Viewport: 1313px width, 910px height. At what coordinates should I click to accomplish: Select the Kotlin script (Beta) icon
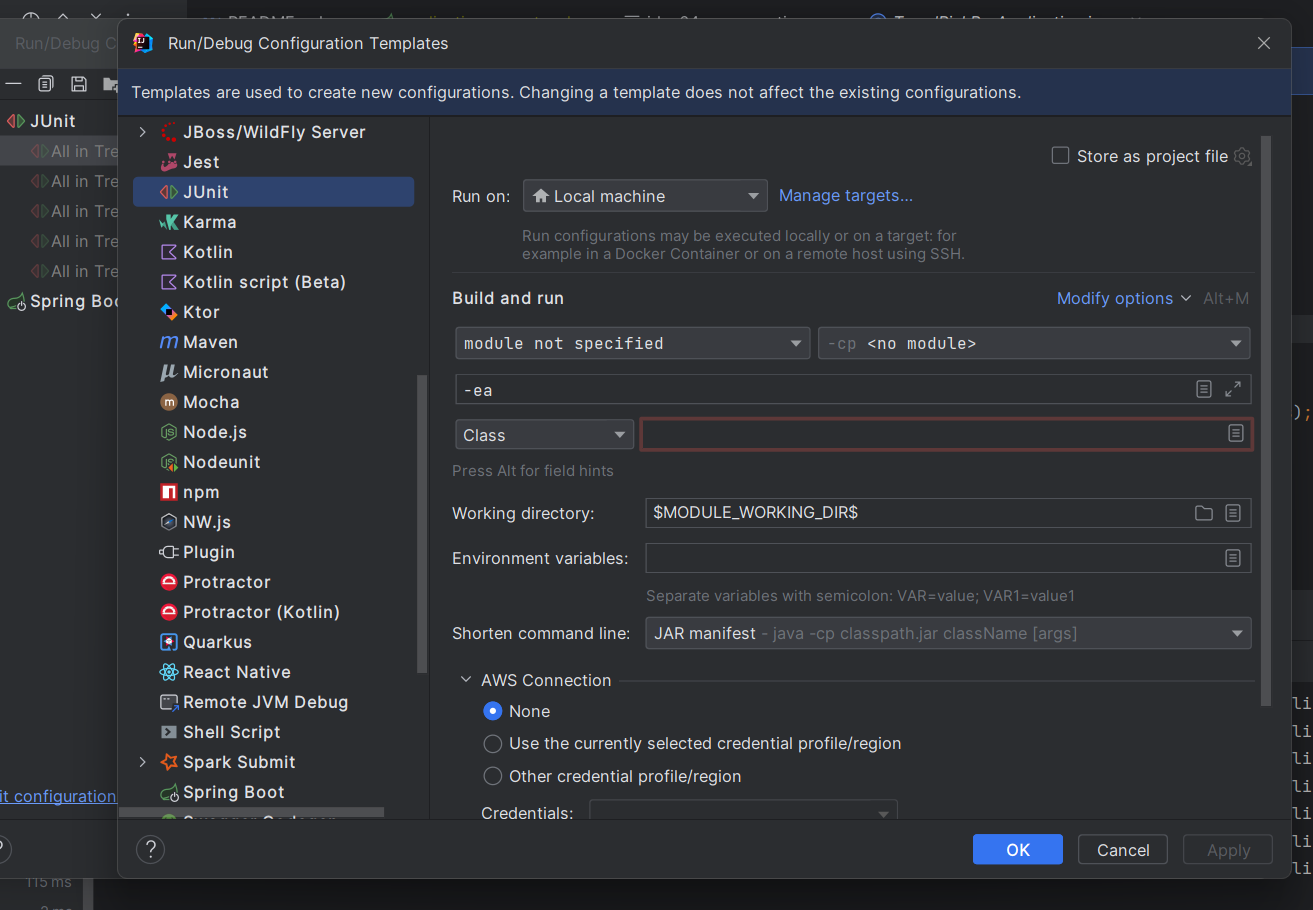pos(168,282)
